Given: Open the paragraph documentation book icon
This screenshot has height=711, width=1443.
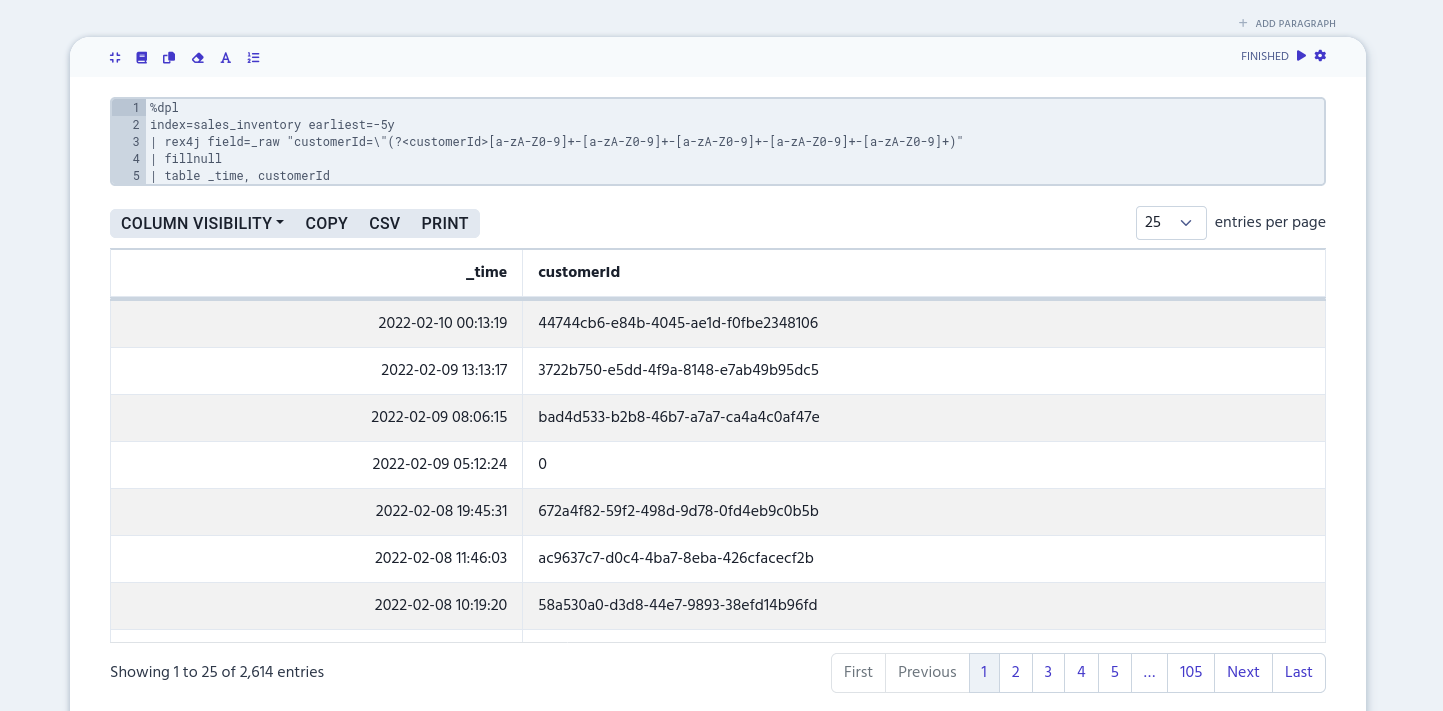Looking at the screenshot, I should click(x=141, y=57).
